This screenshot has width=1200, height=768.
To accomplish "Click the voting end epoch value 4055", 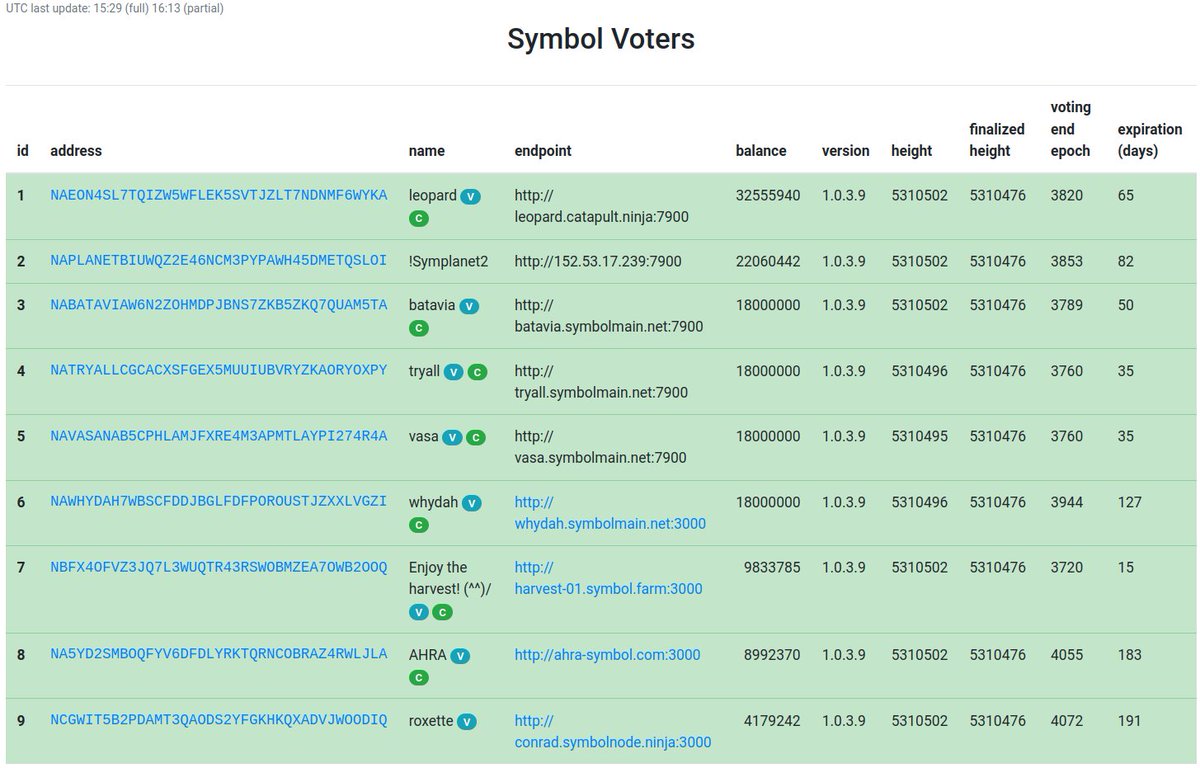I will 1067,655.
